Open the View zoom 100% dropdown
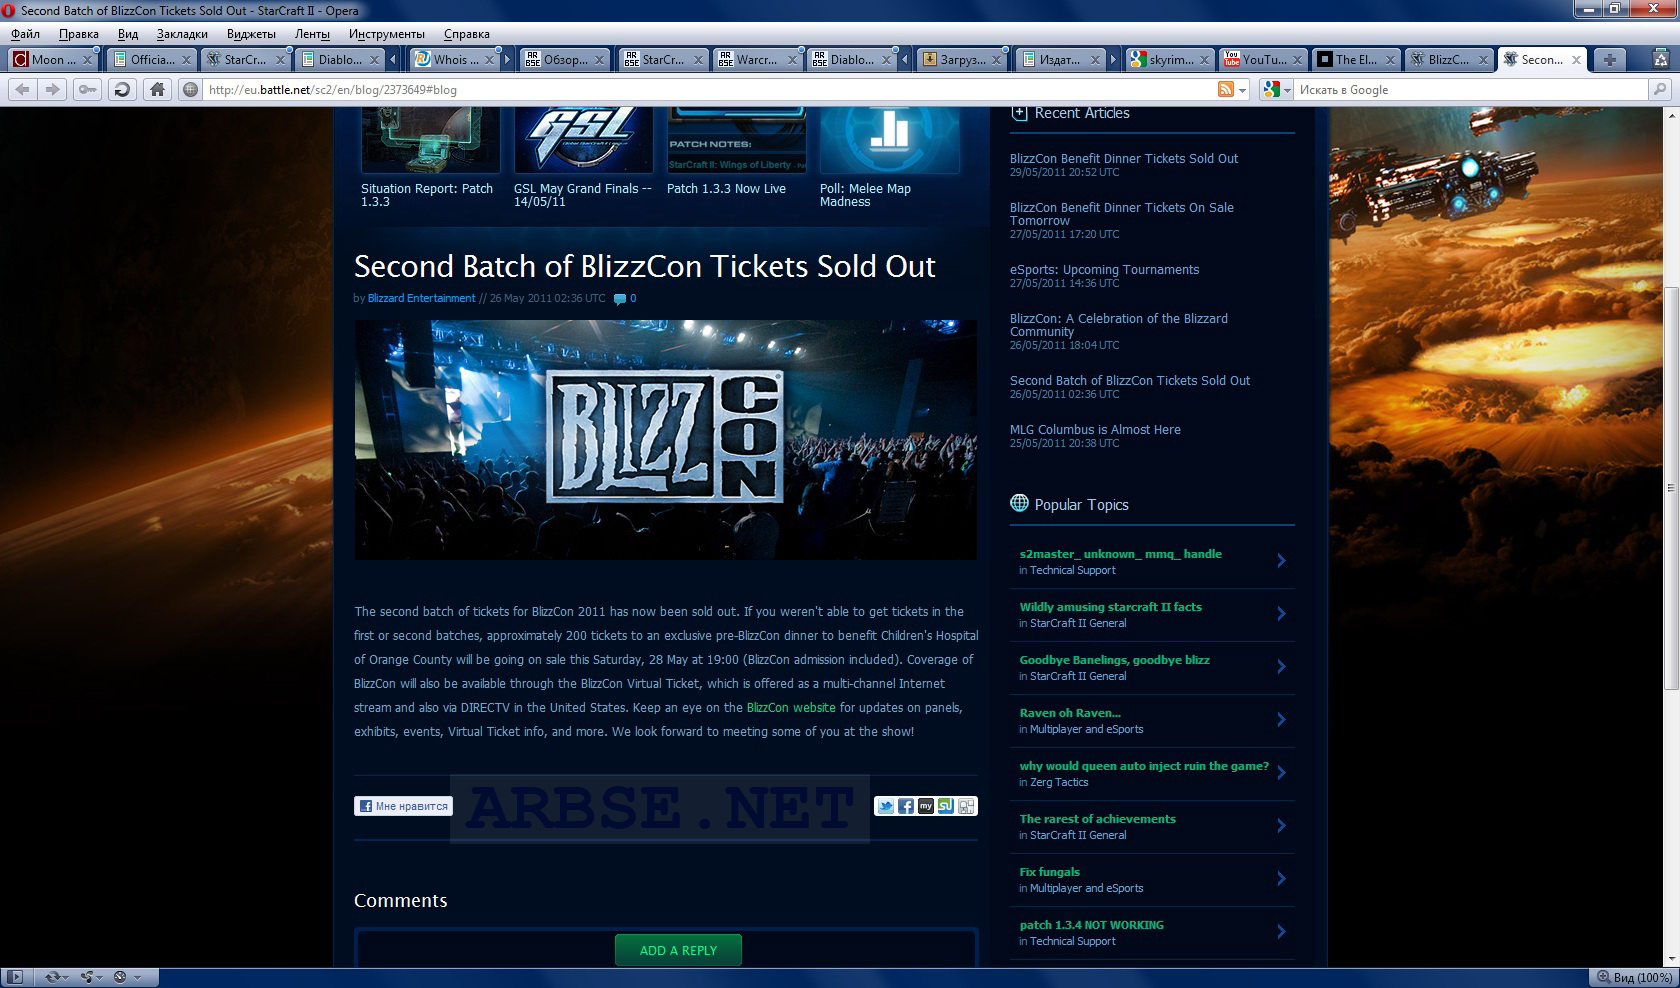This screenshot has width=1680, height=988. 1636,977
